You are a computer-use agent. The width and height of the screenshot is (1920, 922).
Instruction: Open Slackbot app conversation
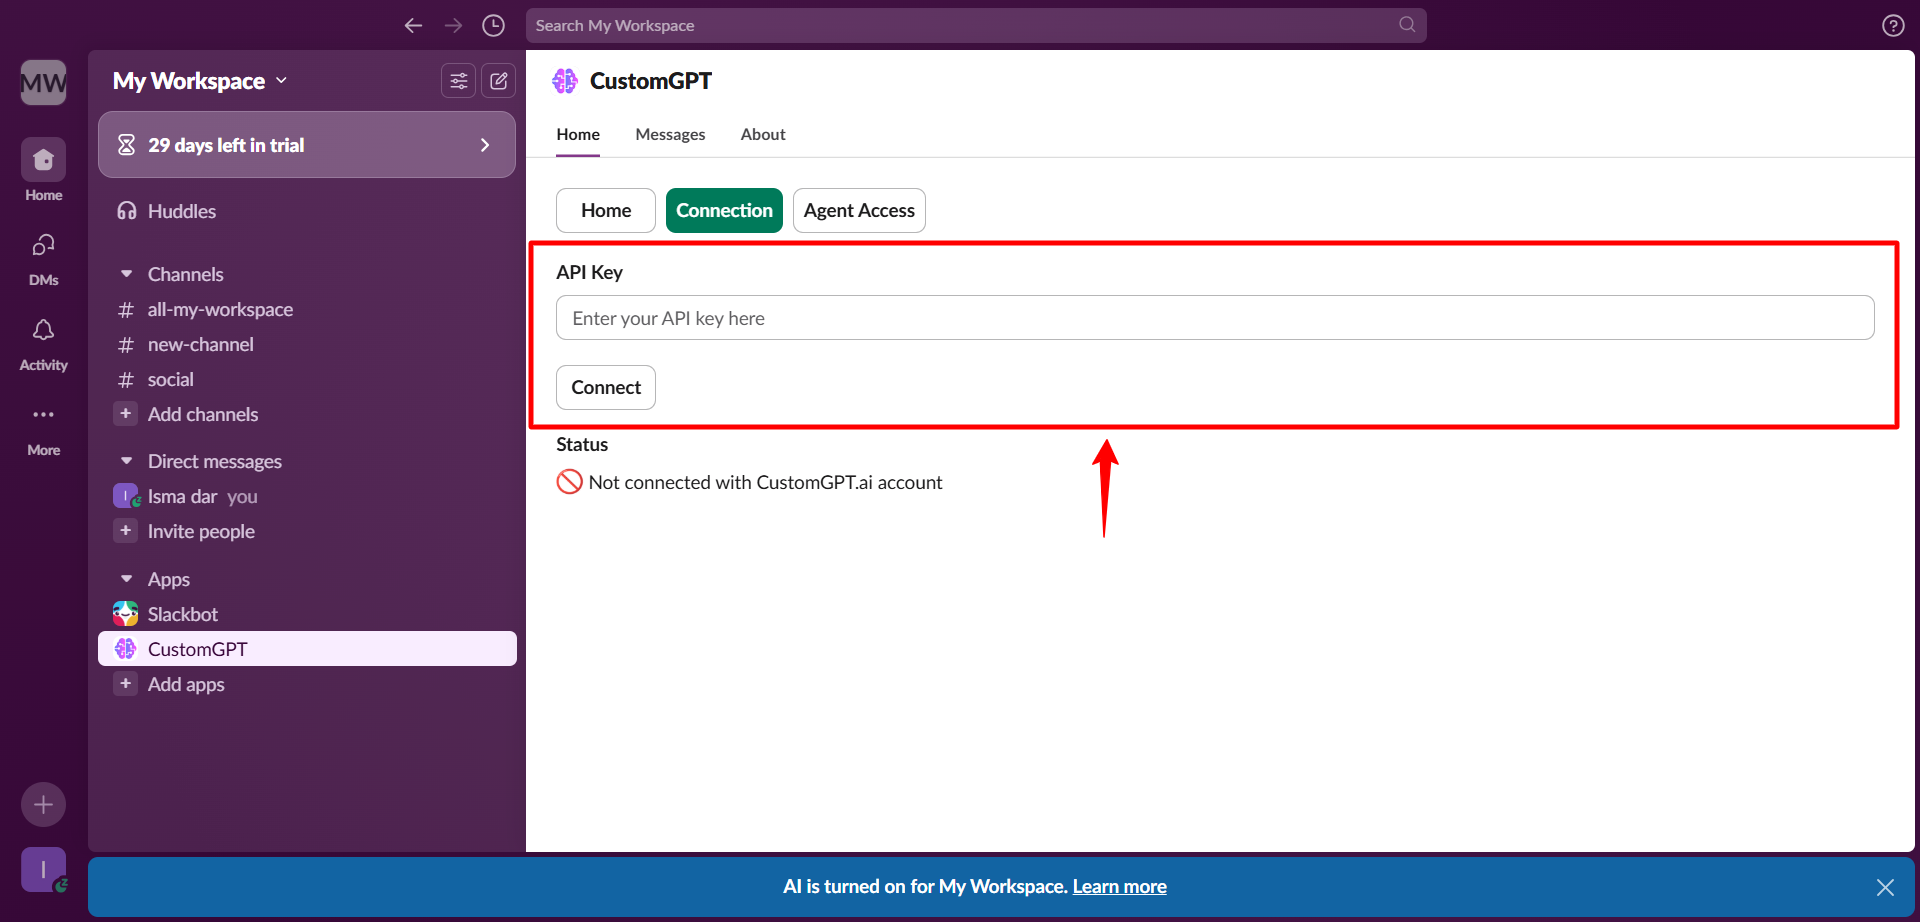pyautogui.click(x=306, y=614)
